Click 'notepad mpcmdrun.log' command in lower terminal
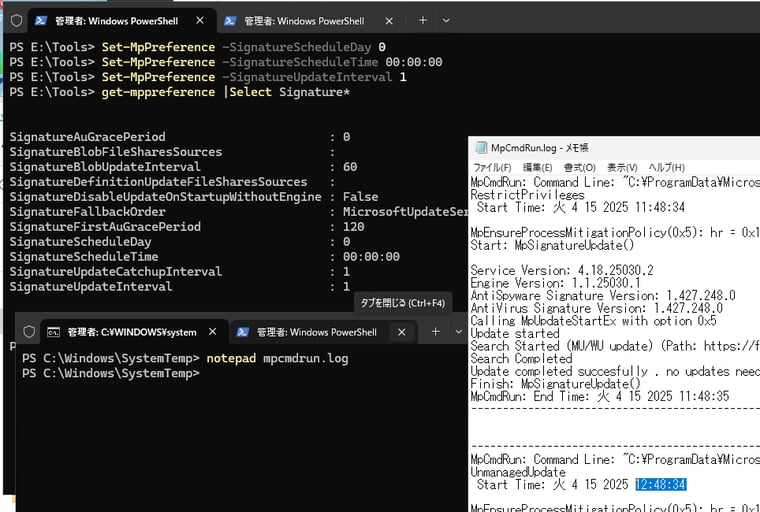Image resolution: width=760 pixels, height=512 pixels. (277, 358)
